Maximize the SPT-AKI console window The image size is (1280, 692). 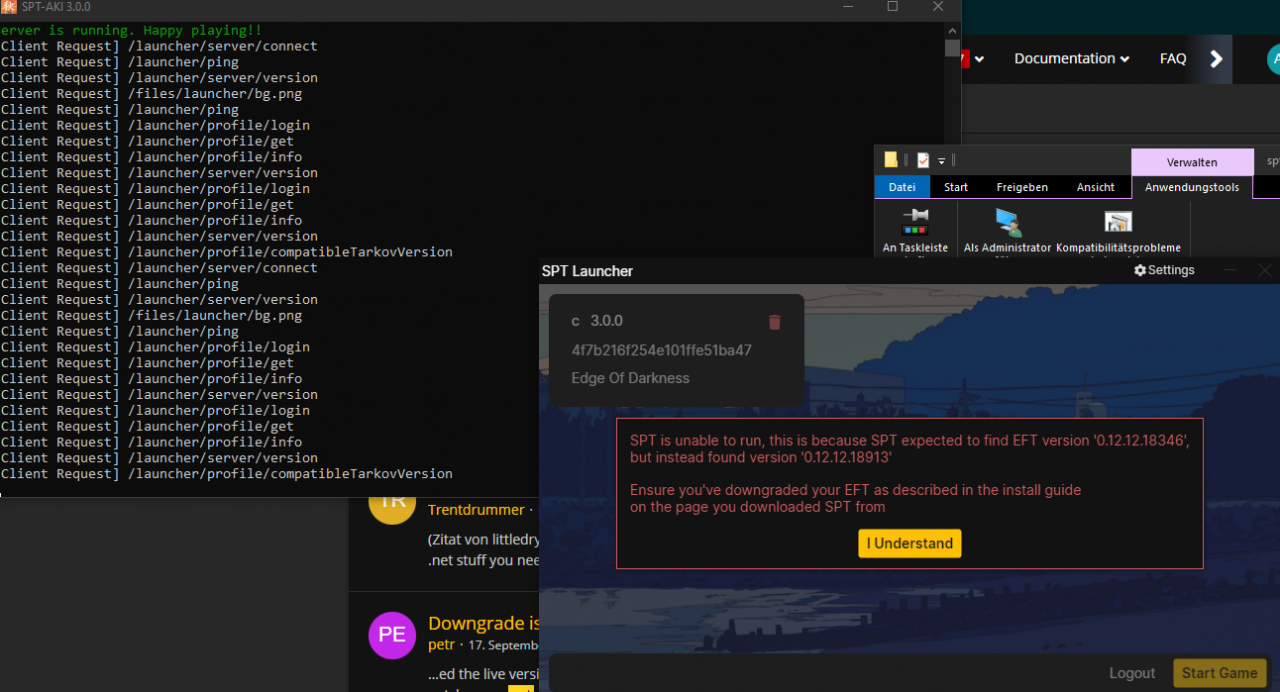tap(892, 7)
